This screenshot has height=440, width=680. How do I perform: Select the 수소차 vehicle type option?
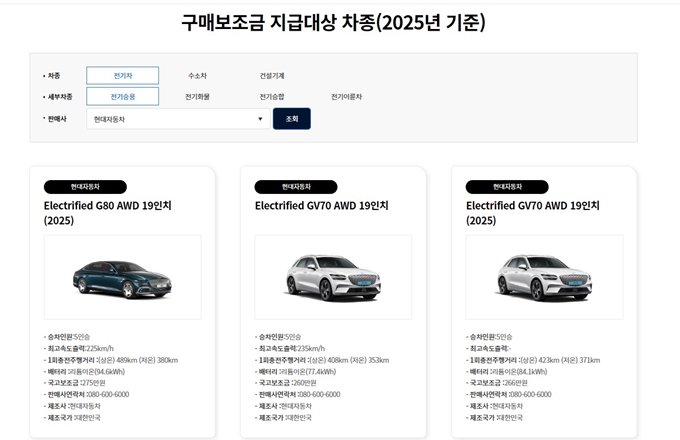[x=197, y=75]
